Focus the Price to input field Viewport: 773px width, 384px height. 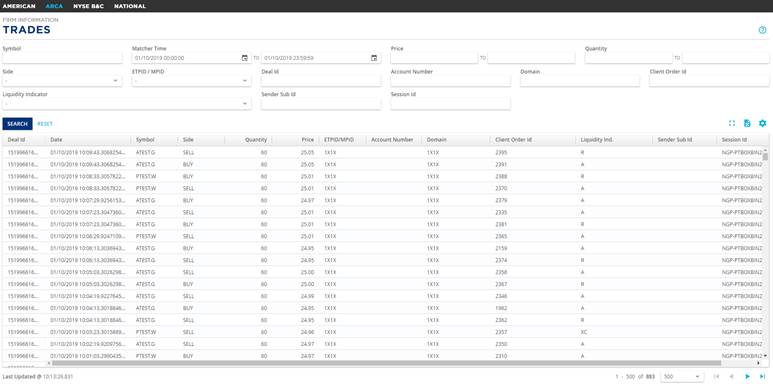point(531,58)
